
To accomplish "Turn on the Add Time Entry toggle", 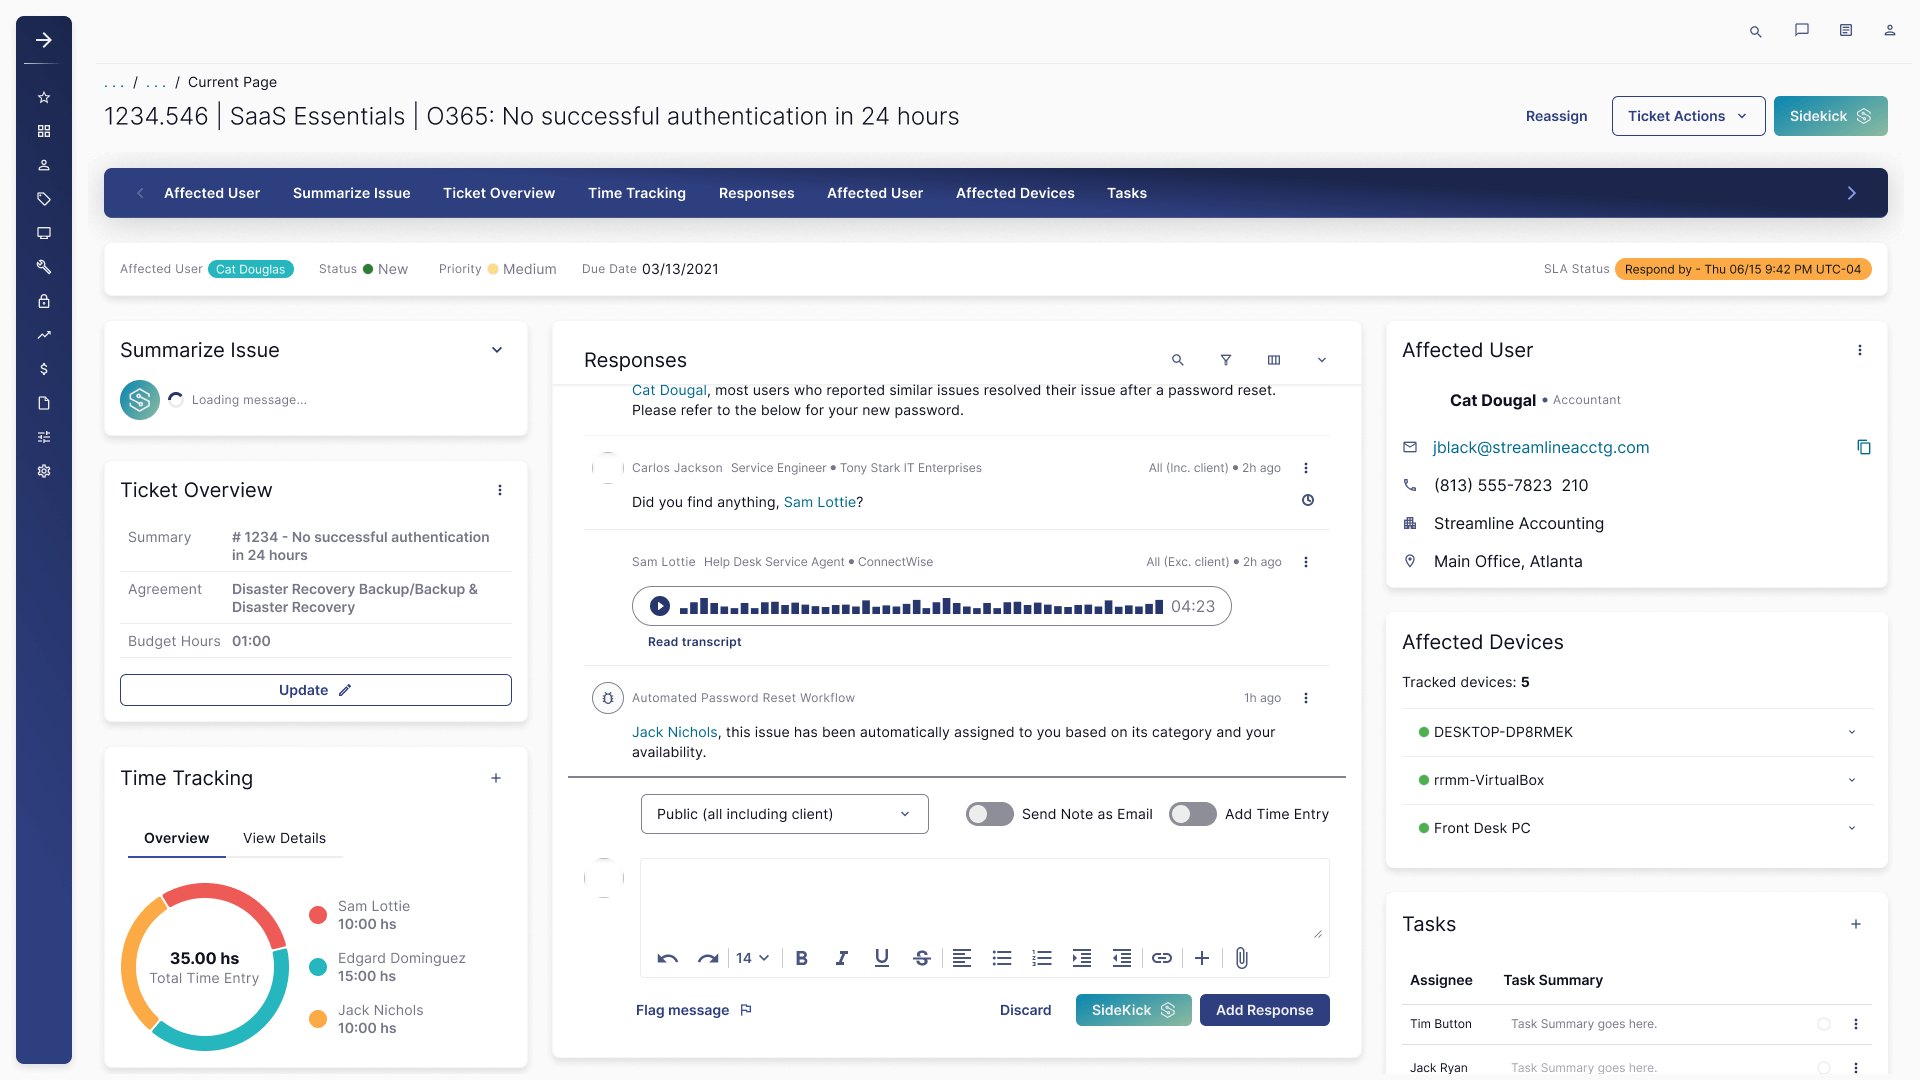I will coord(1192,814).
